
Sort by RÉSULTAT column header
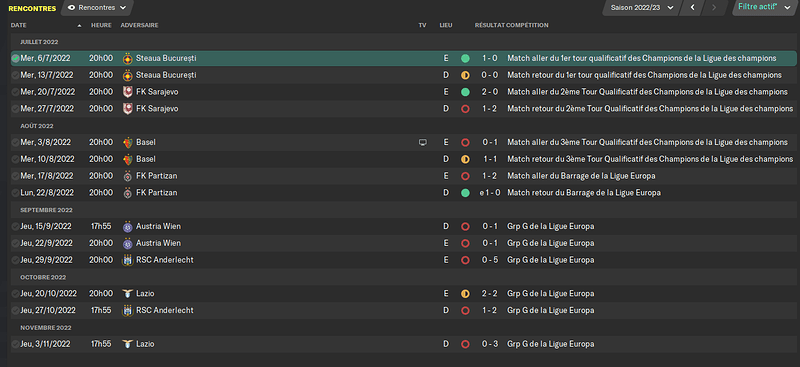[489, 25]
